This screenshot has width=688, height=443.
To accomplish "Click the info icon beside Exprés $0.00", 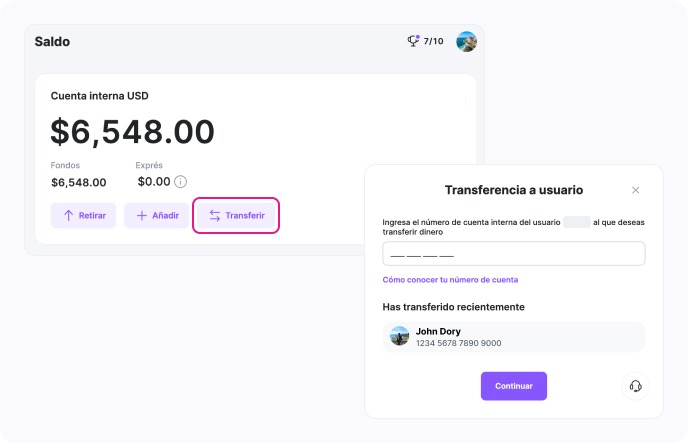I will pos(181,182).
